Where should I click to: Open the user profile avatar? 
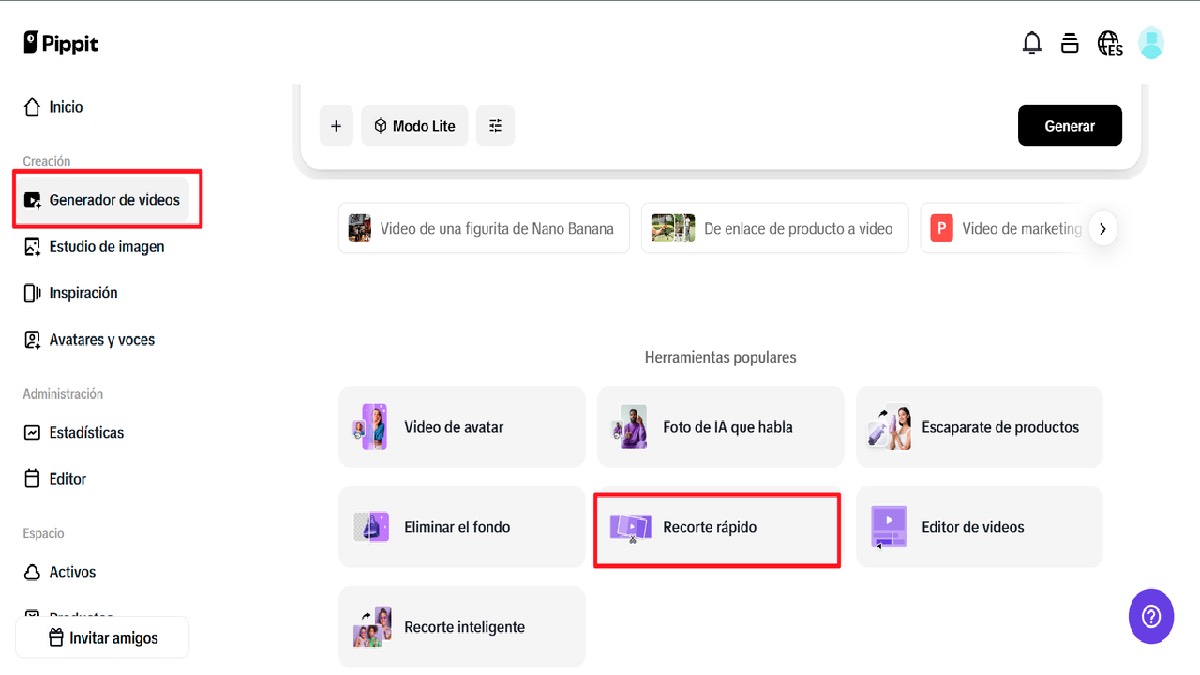click(x=1151, y=43)
